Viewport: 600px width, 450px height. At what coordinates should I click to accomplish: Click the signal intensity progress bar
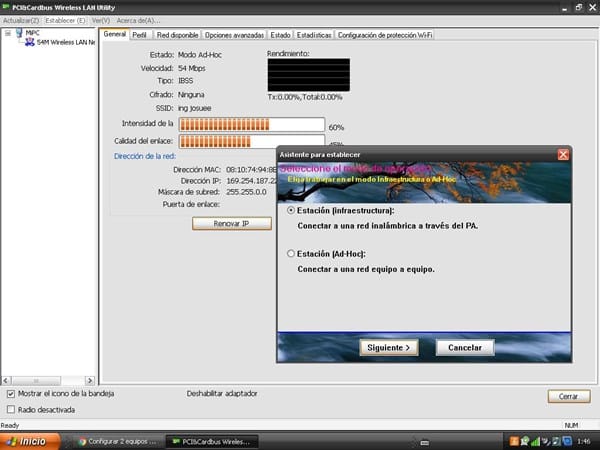[252, 125]
